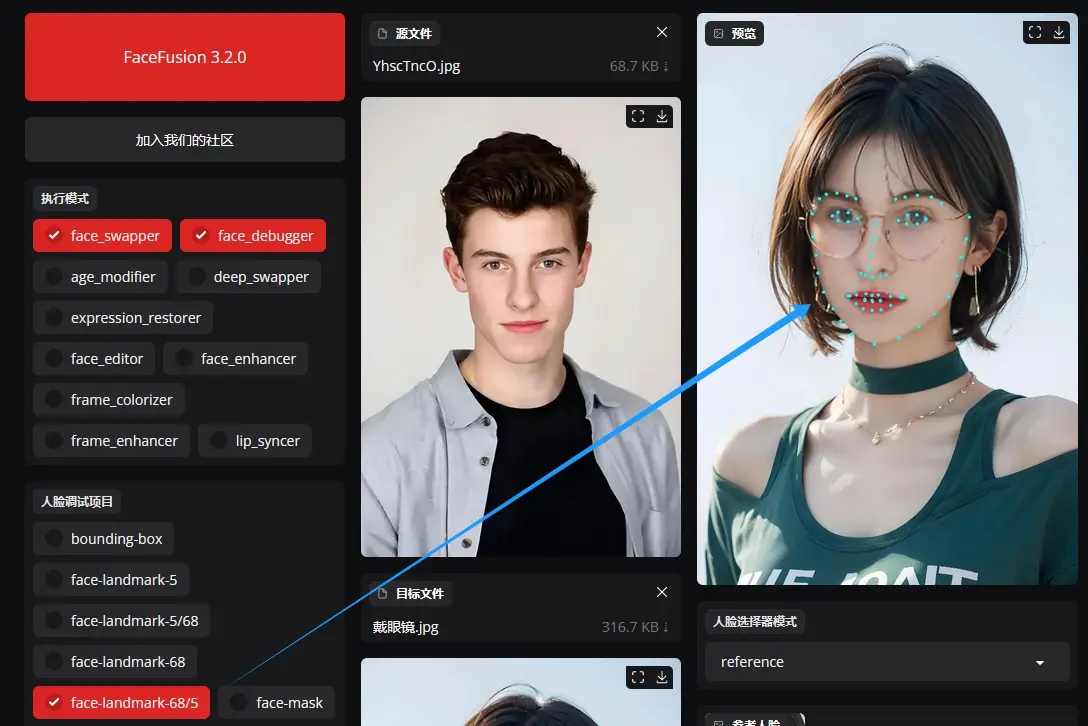Download the preview output image
Viewport: 1088px width, 726px height.
click(x=1059, y=33)
